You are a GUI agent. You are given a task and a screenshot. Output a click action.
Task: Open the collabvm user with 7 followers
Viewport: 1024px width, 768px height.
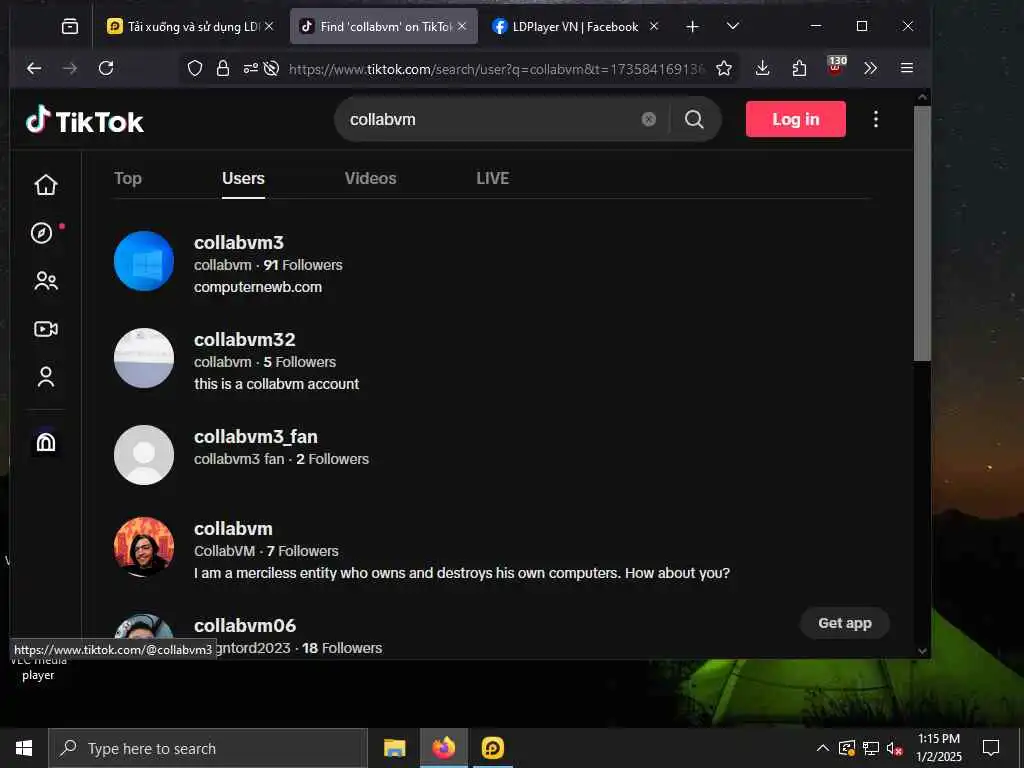[233, 528]
